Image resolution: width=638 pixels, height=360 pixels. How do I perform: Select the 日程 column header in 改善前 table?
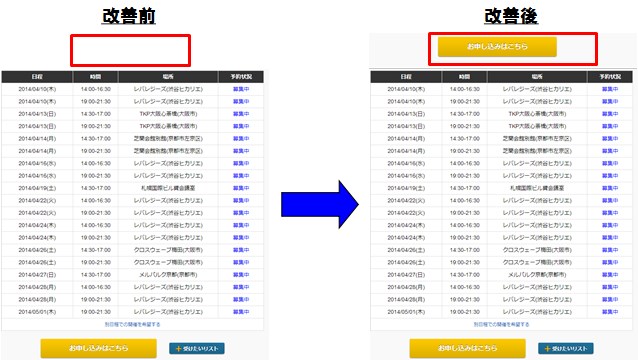(x=37, y=76)
